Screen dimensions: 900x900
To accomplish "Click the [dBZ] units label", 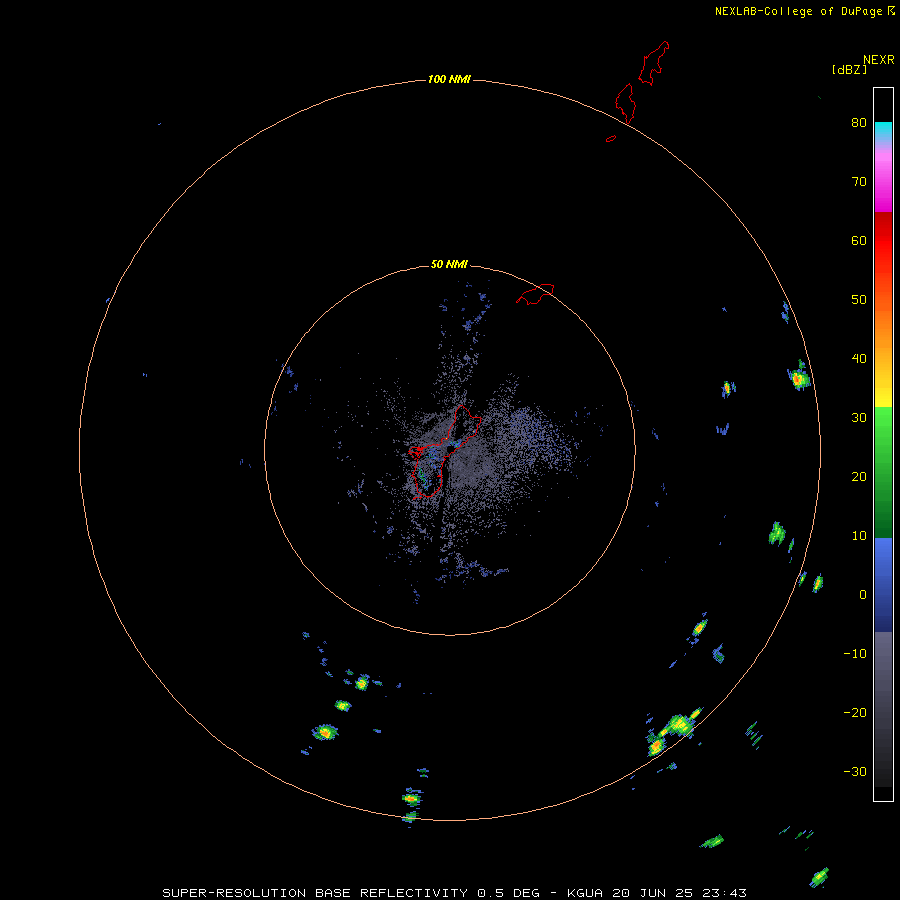I will 849,69.
